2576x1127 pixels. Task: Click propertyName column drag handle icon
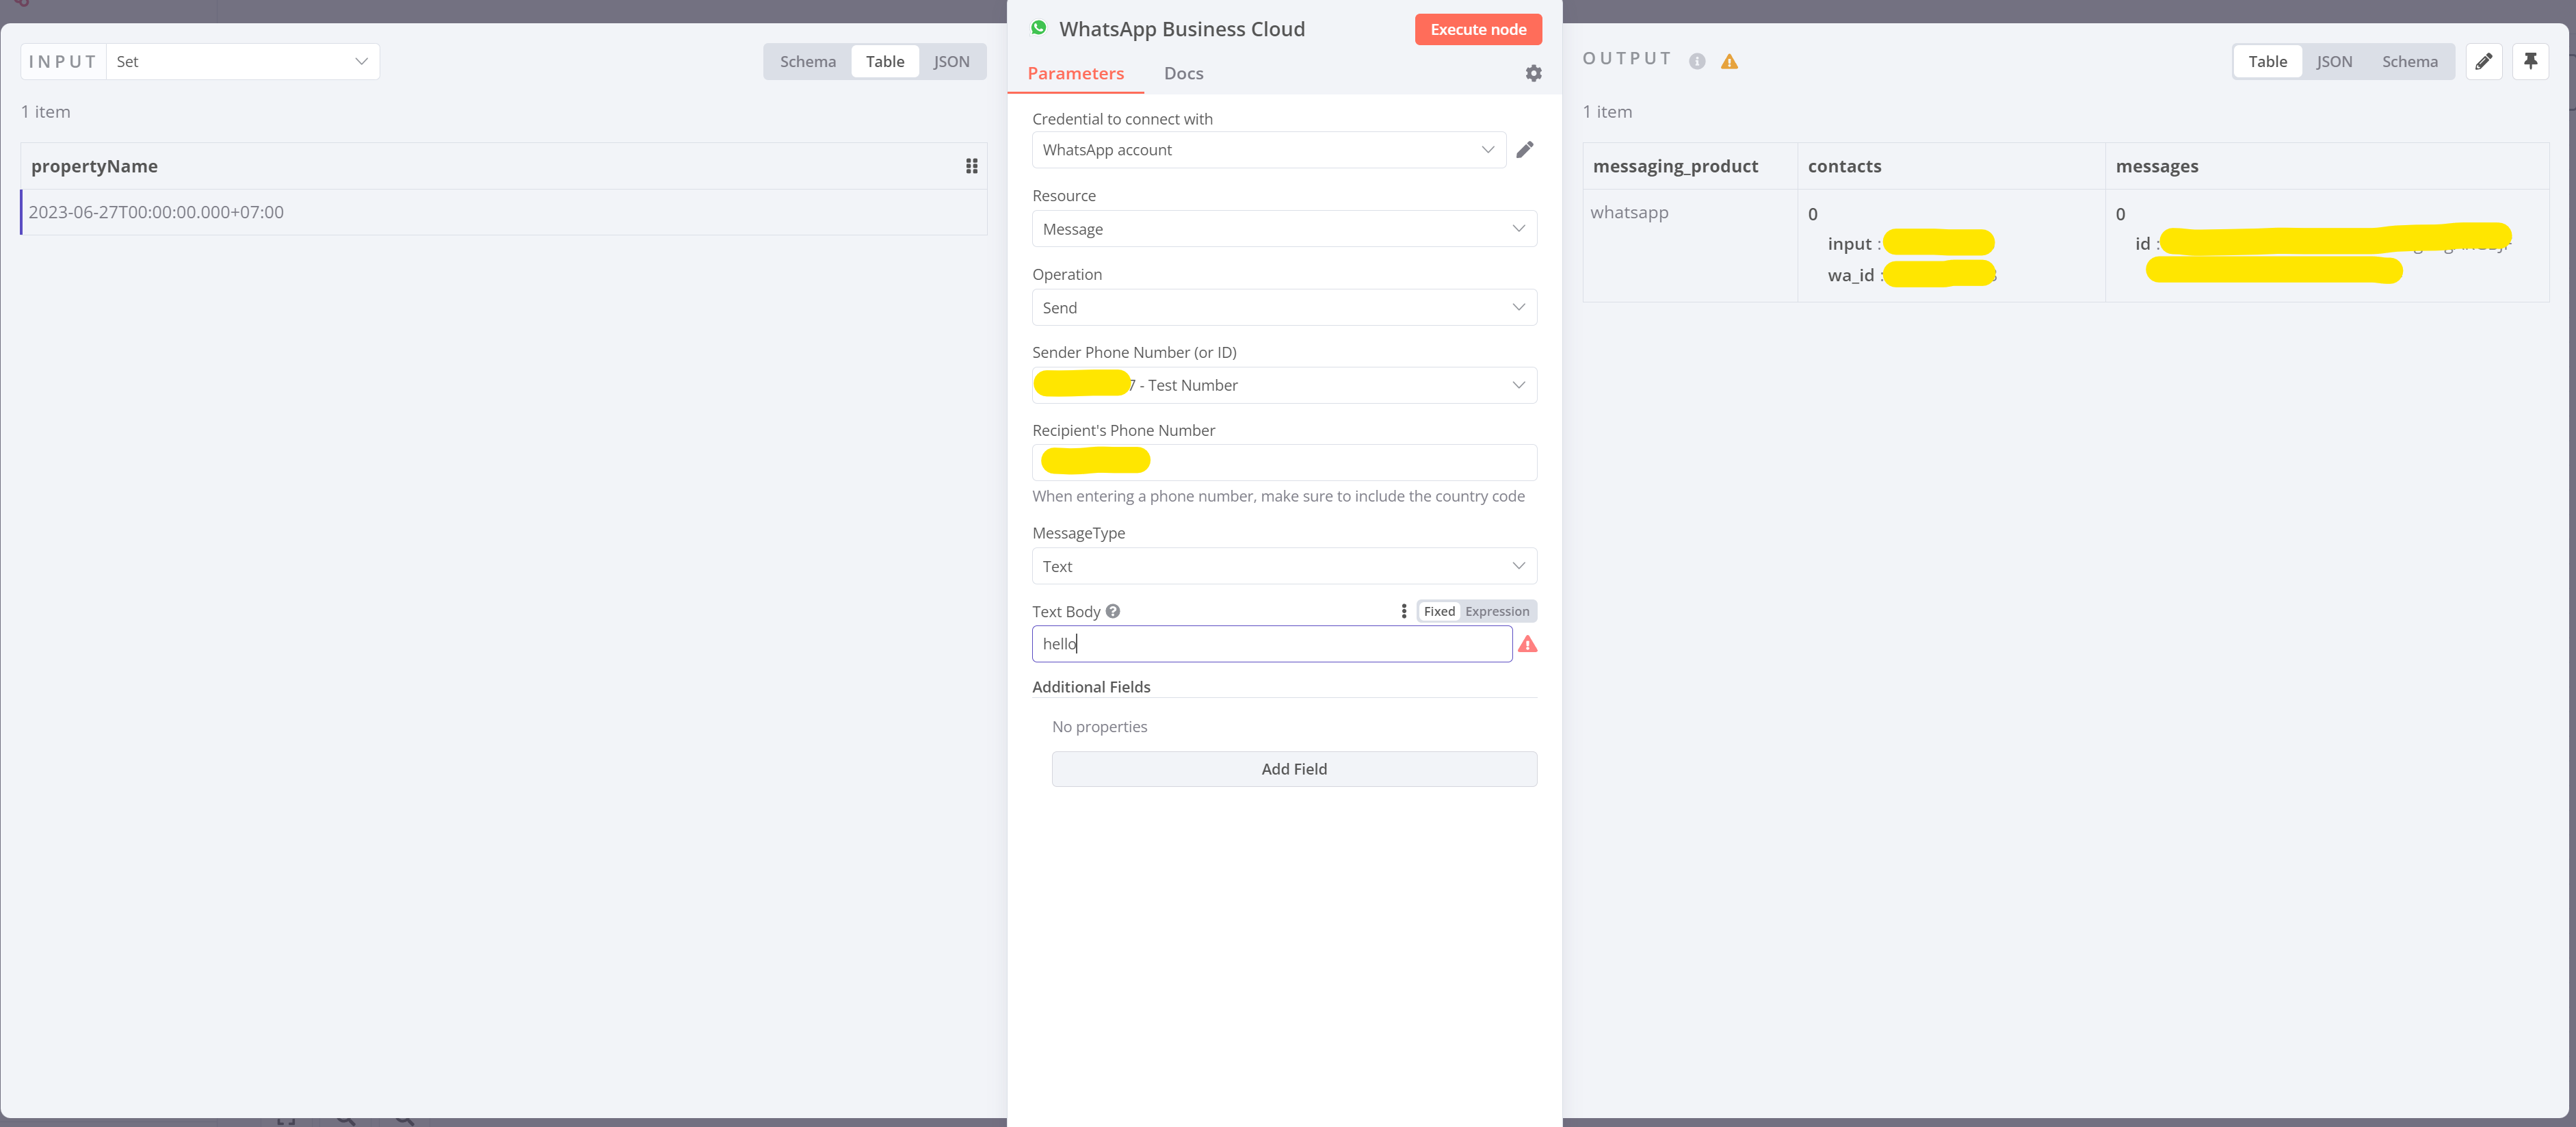pyautogui.click(x=971, y=166)
